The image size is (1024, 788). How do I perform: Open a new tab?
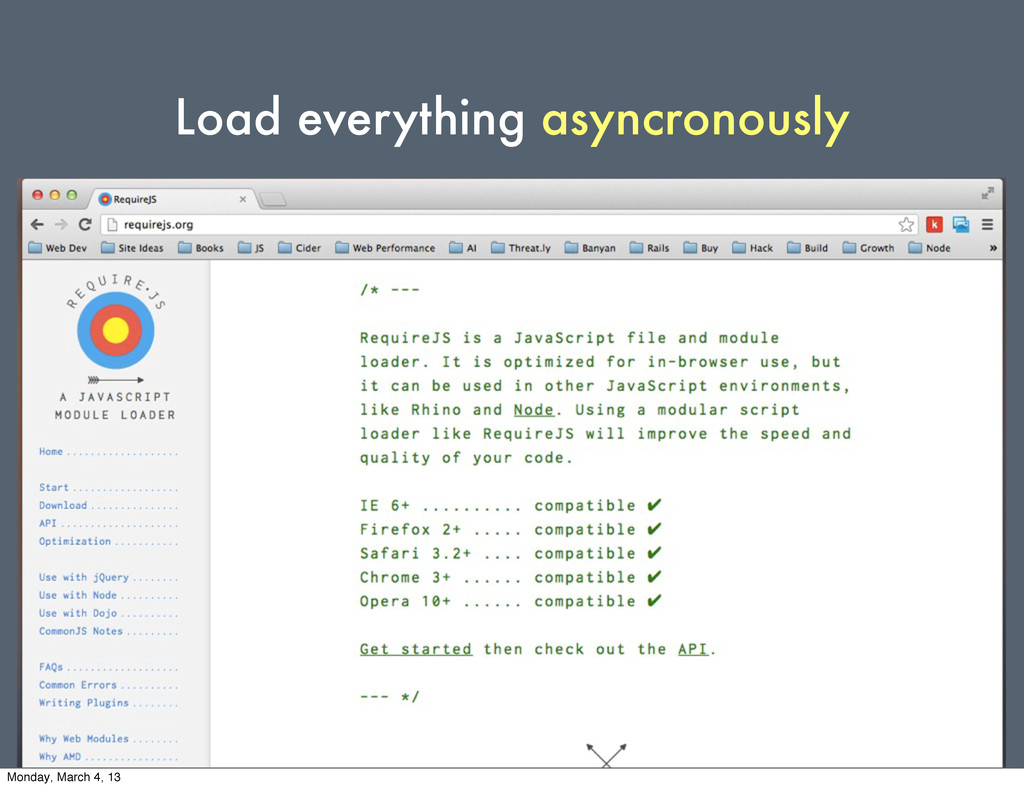273,199
